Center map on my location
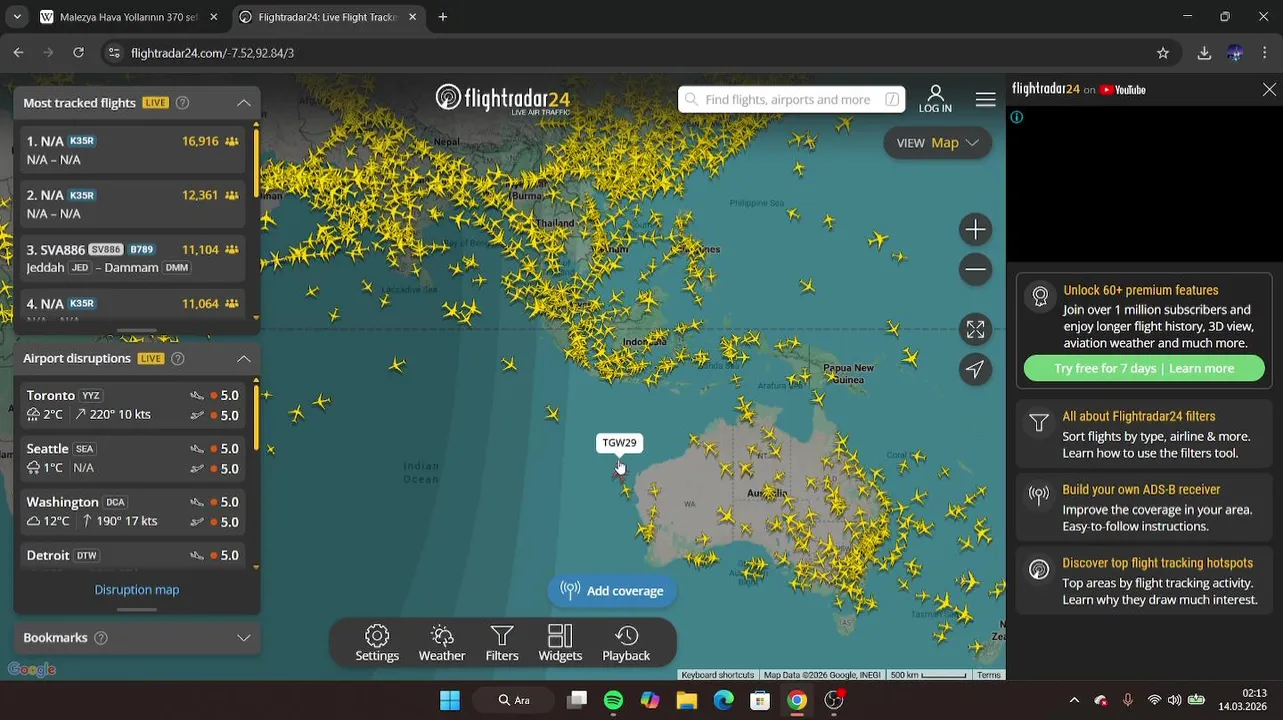1283x720 pixels. point(975,369)
